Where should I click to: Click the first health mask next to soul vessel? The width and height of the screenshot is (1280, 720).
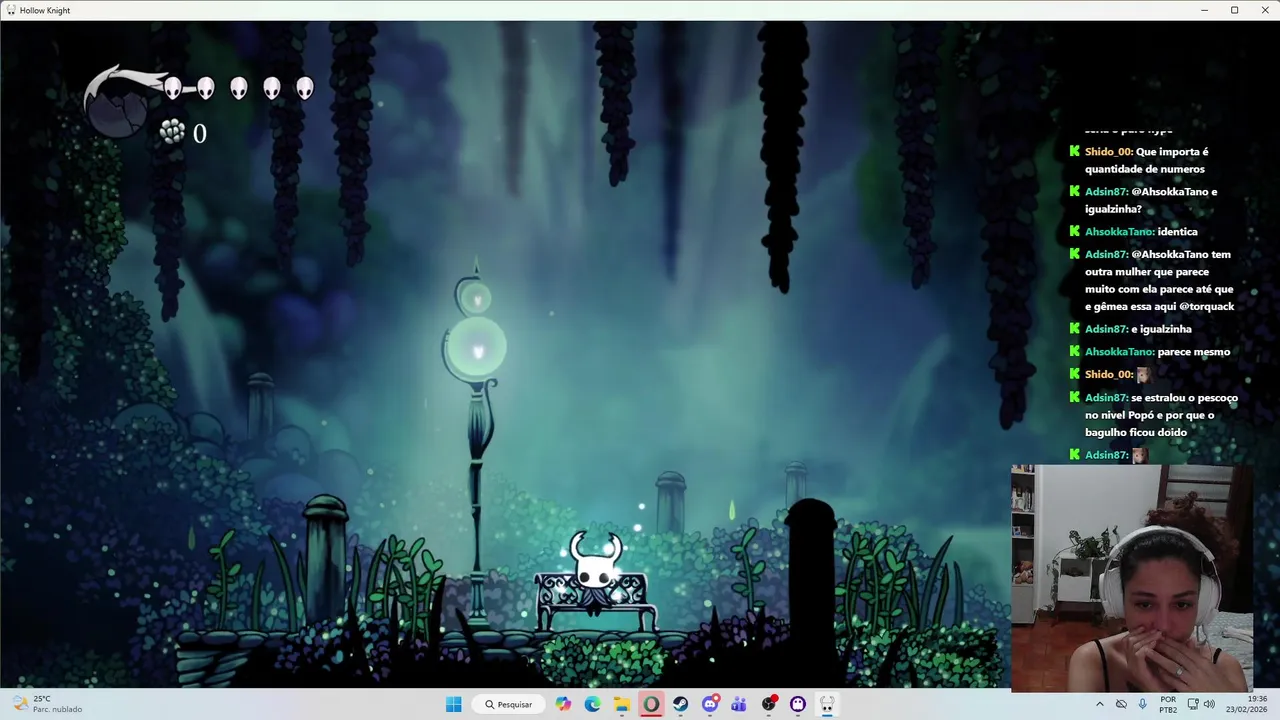tap(173, 89)
